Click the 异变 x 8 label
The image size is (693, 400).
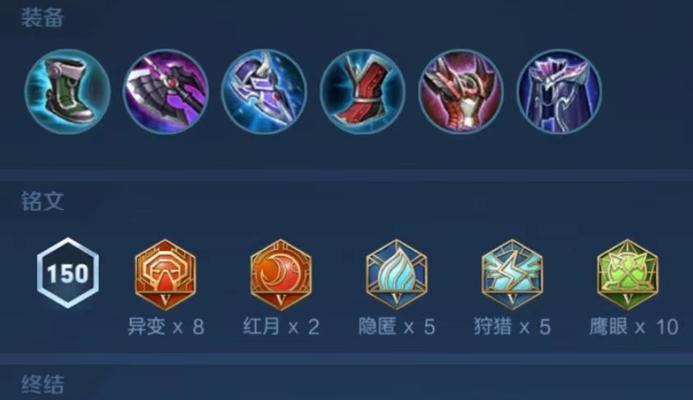[166, 327]
